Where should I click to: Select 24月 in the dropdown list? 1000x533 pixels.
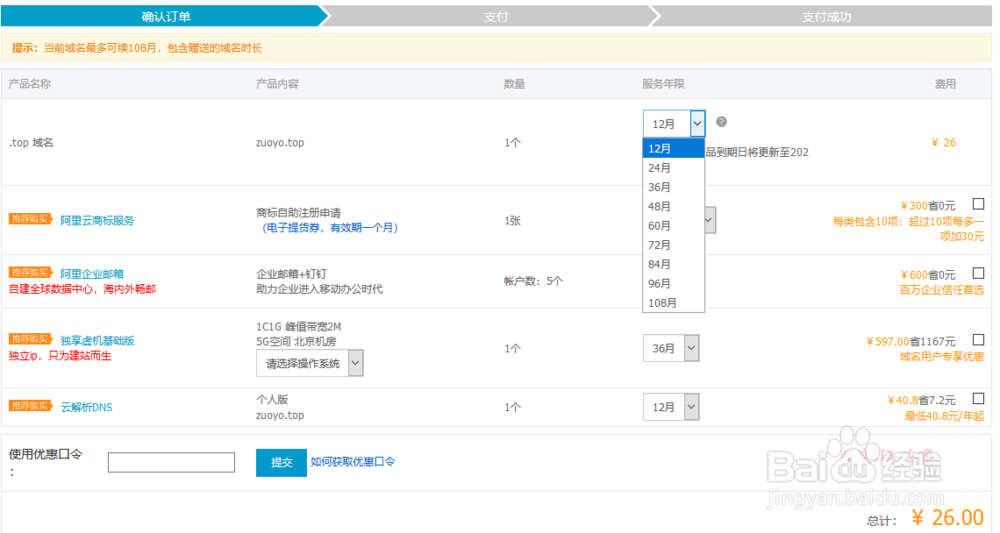(673, 168)
